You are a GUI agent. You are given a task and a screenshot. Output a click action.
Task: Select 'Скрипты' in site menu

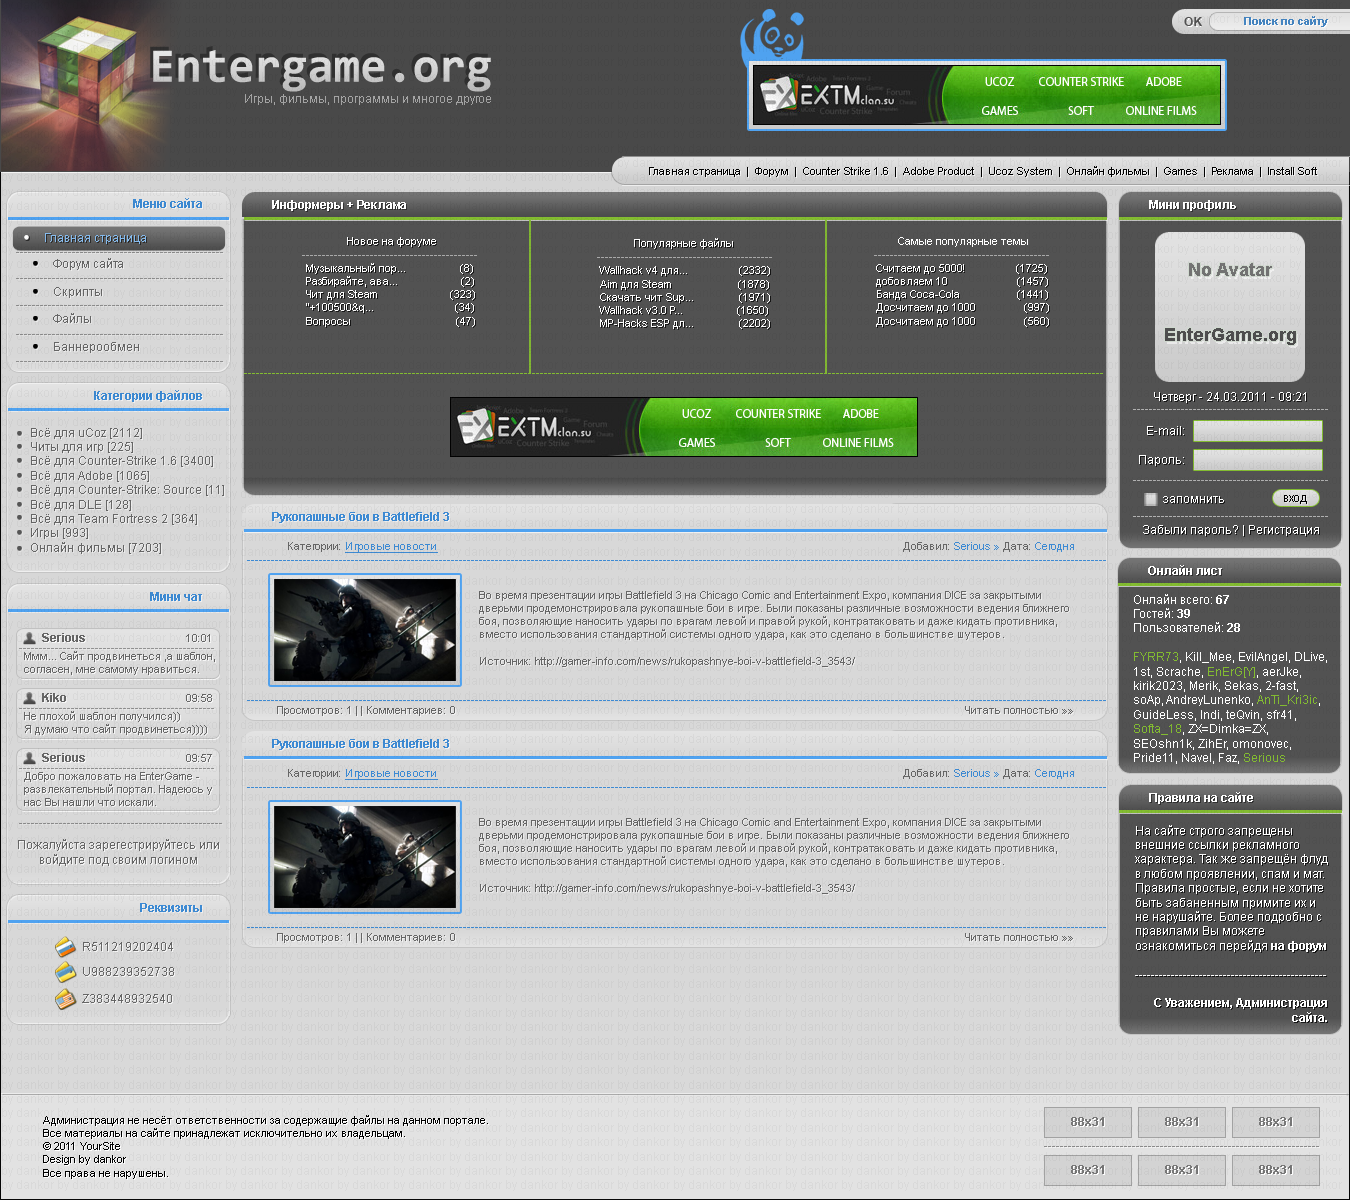point(77,292)
